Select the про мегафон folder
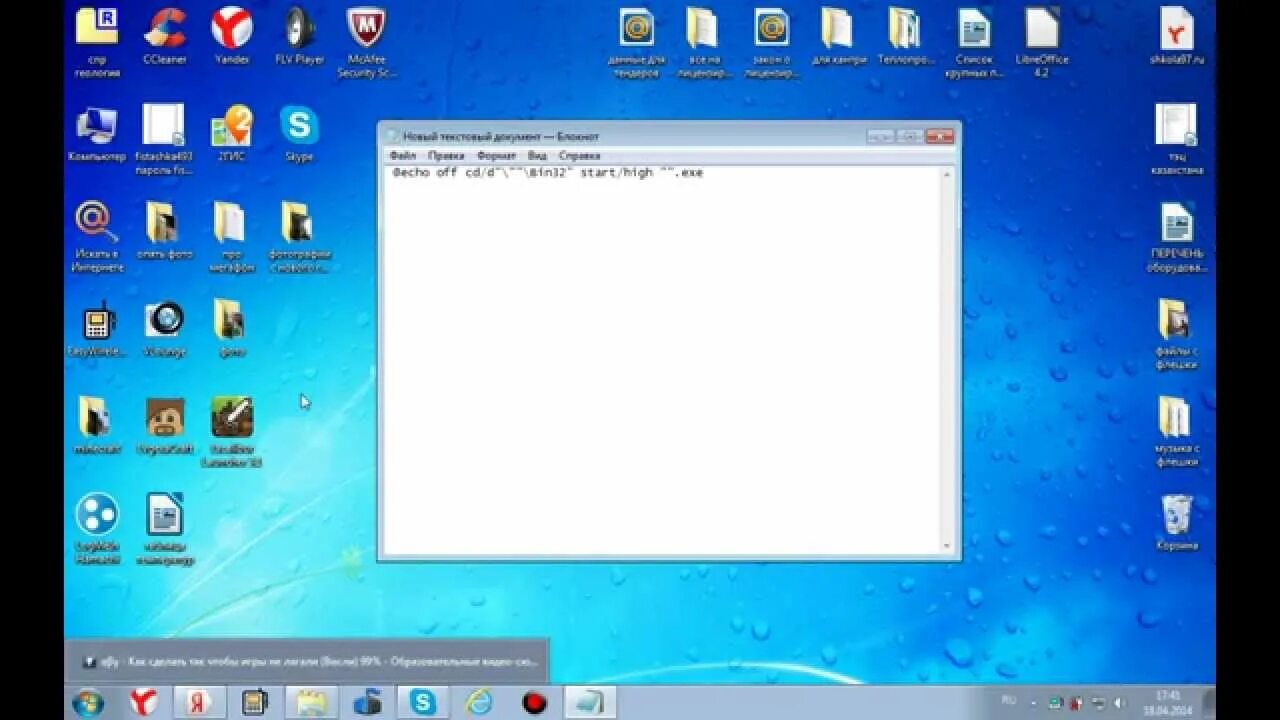 [x=231, y=238]
